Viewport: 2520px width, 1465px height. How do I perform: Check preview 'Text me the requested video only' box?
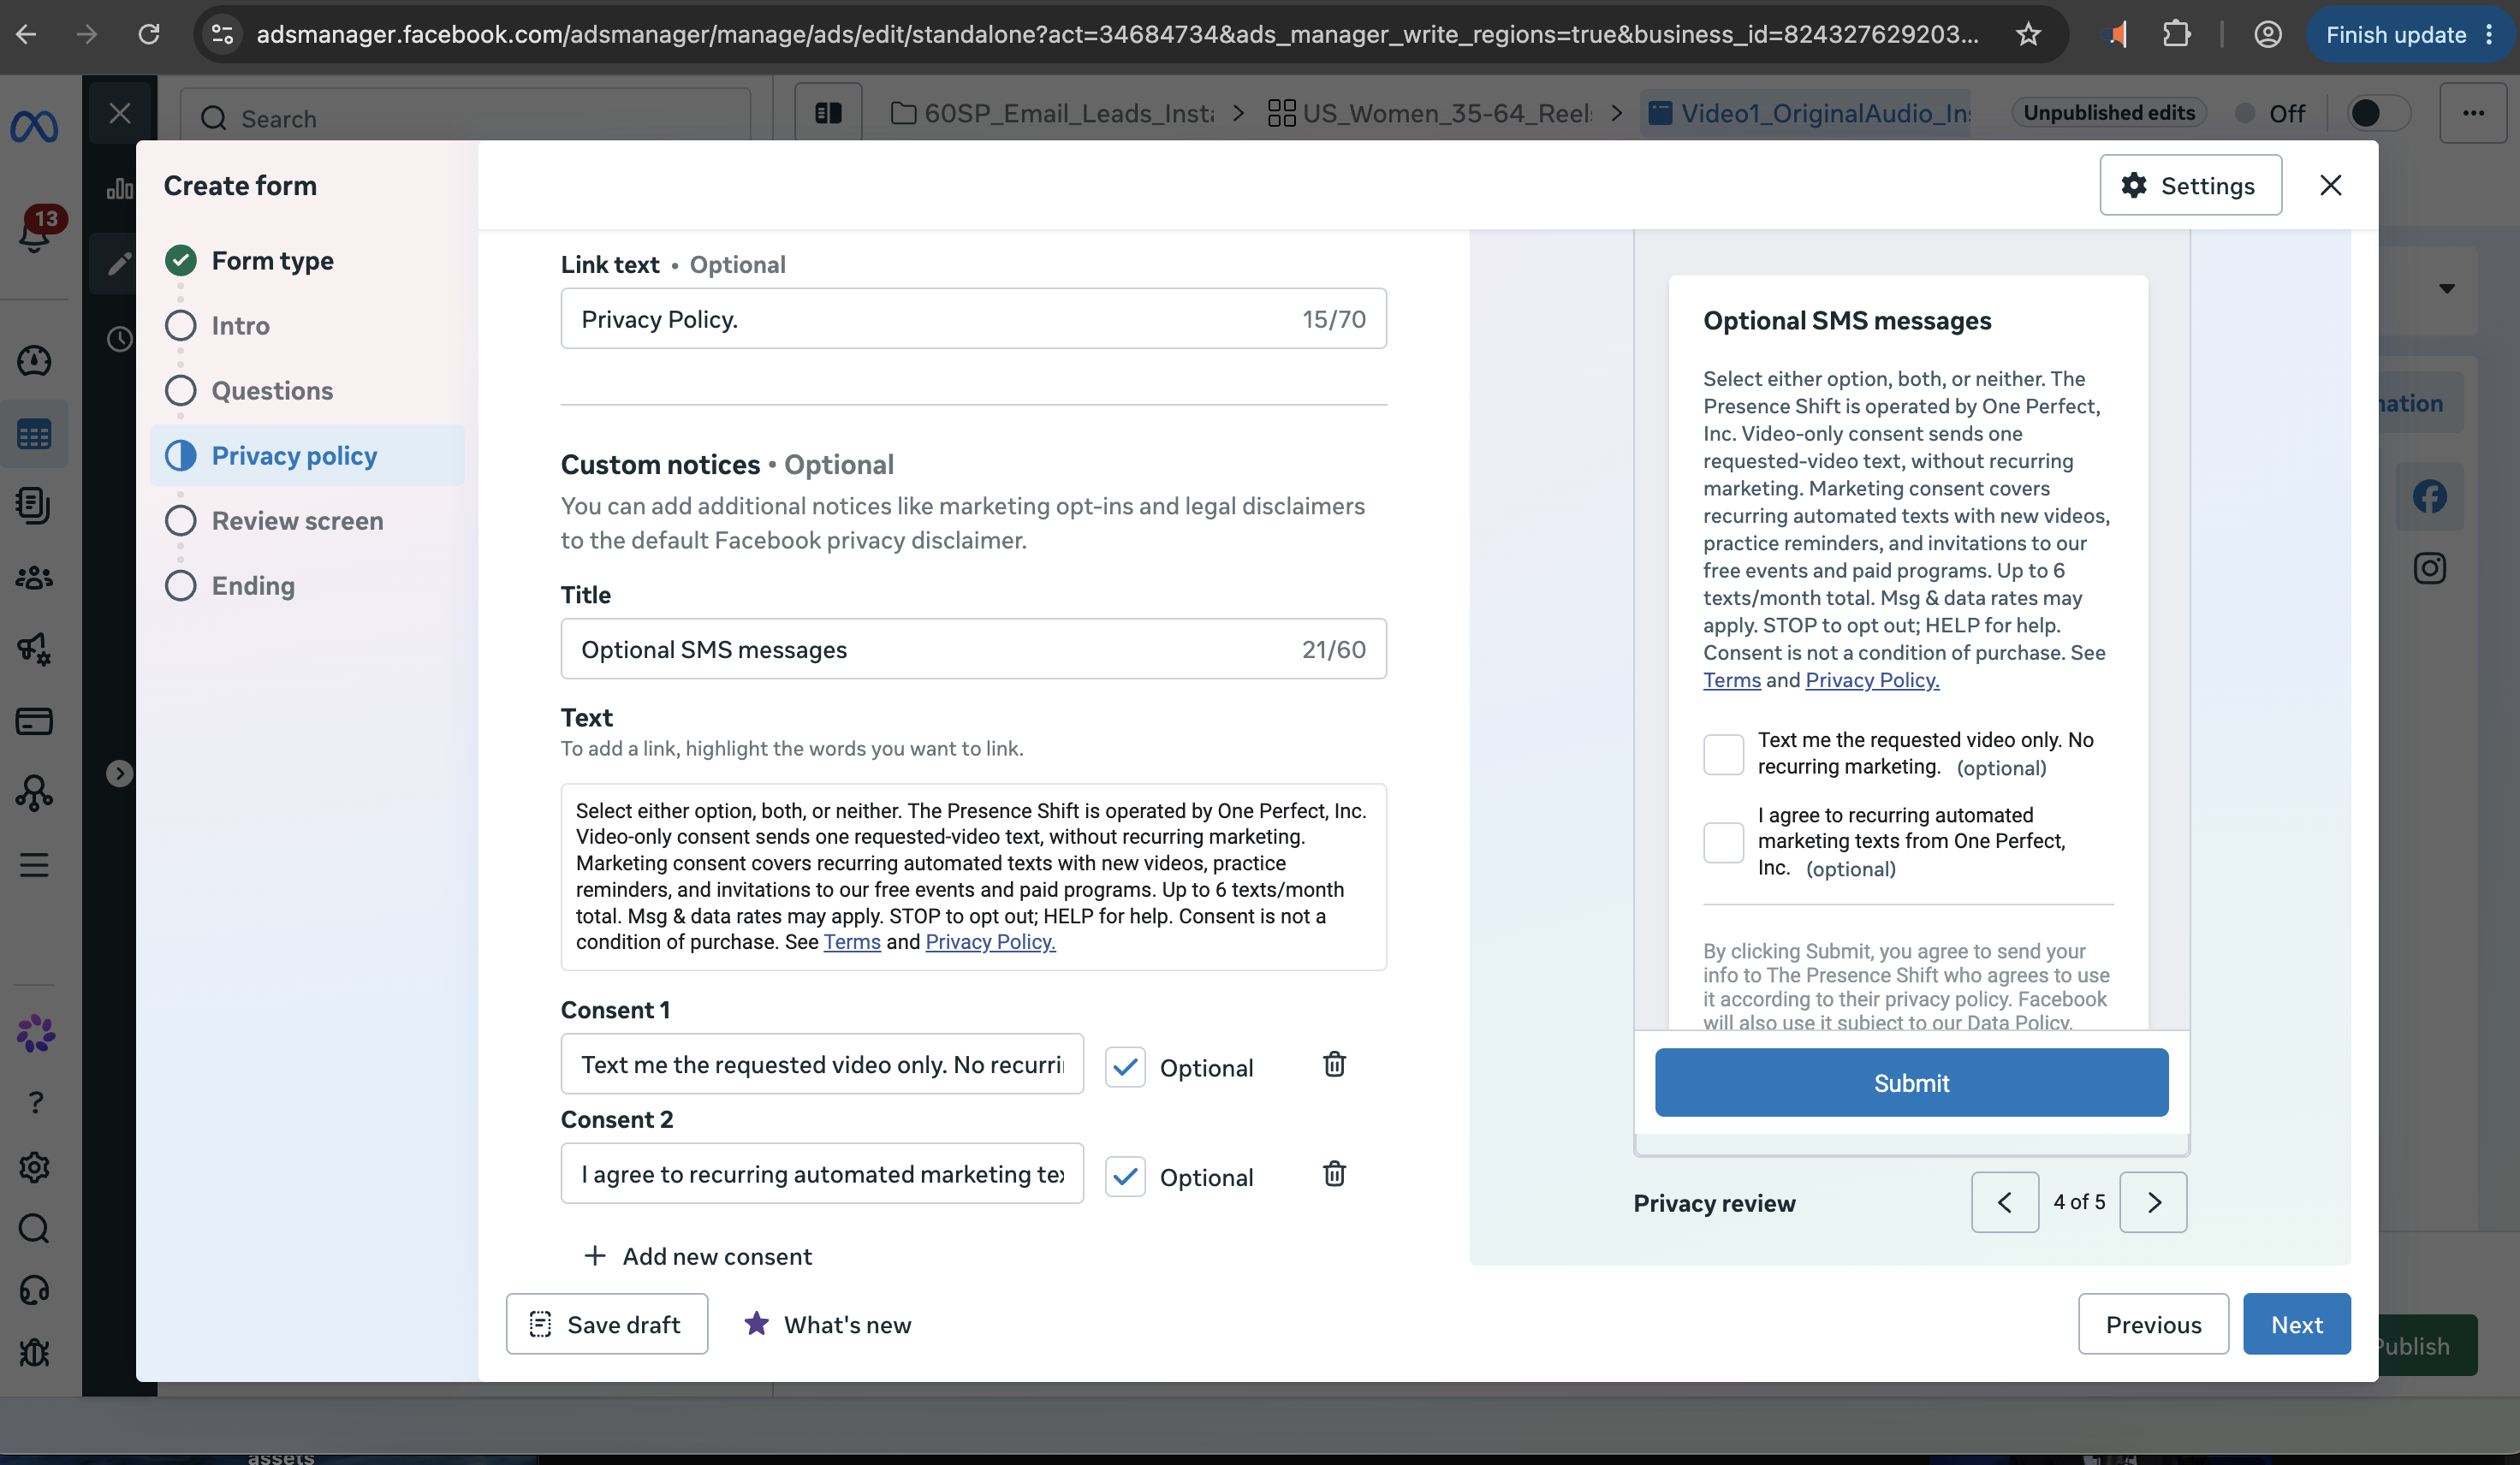coord(1723,754)
